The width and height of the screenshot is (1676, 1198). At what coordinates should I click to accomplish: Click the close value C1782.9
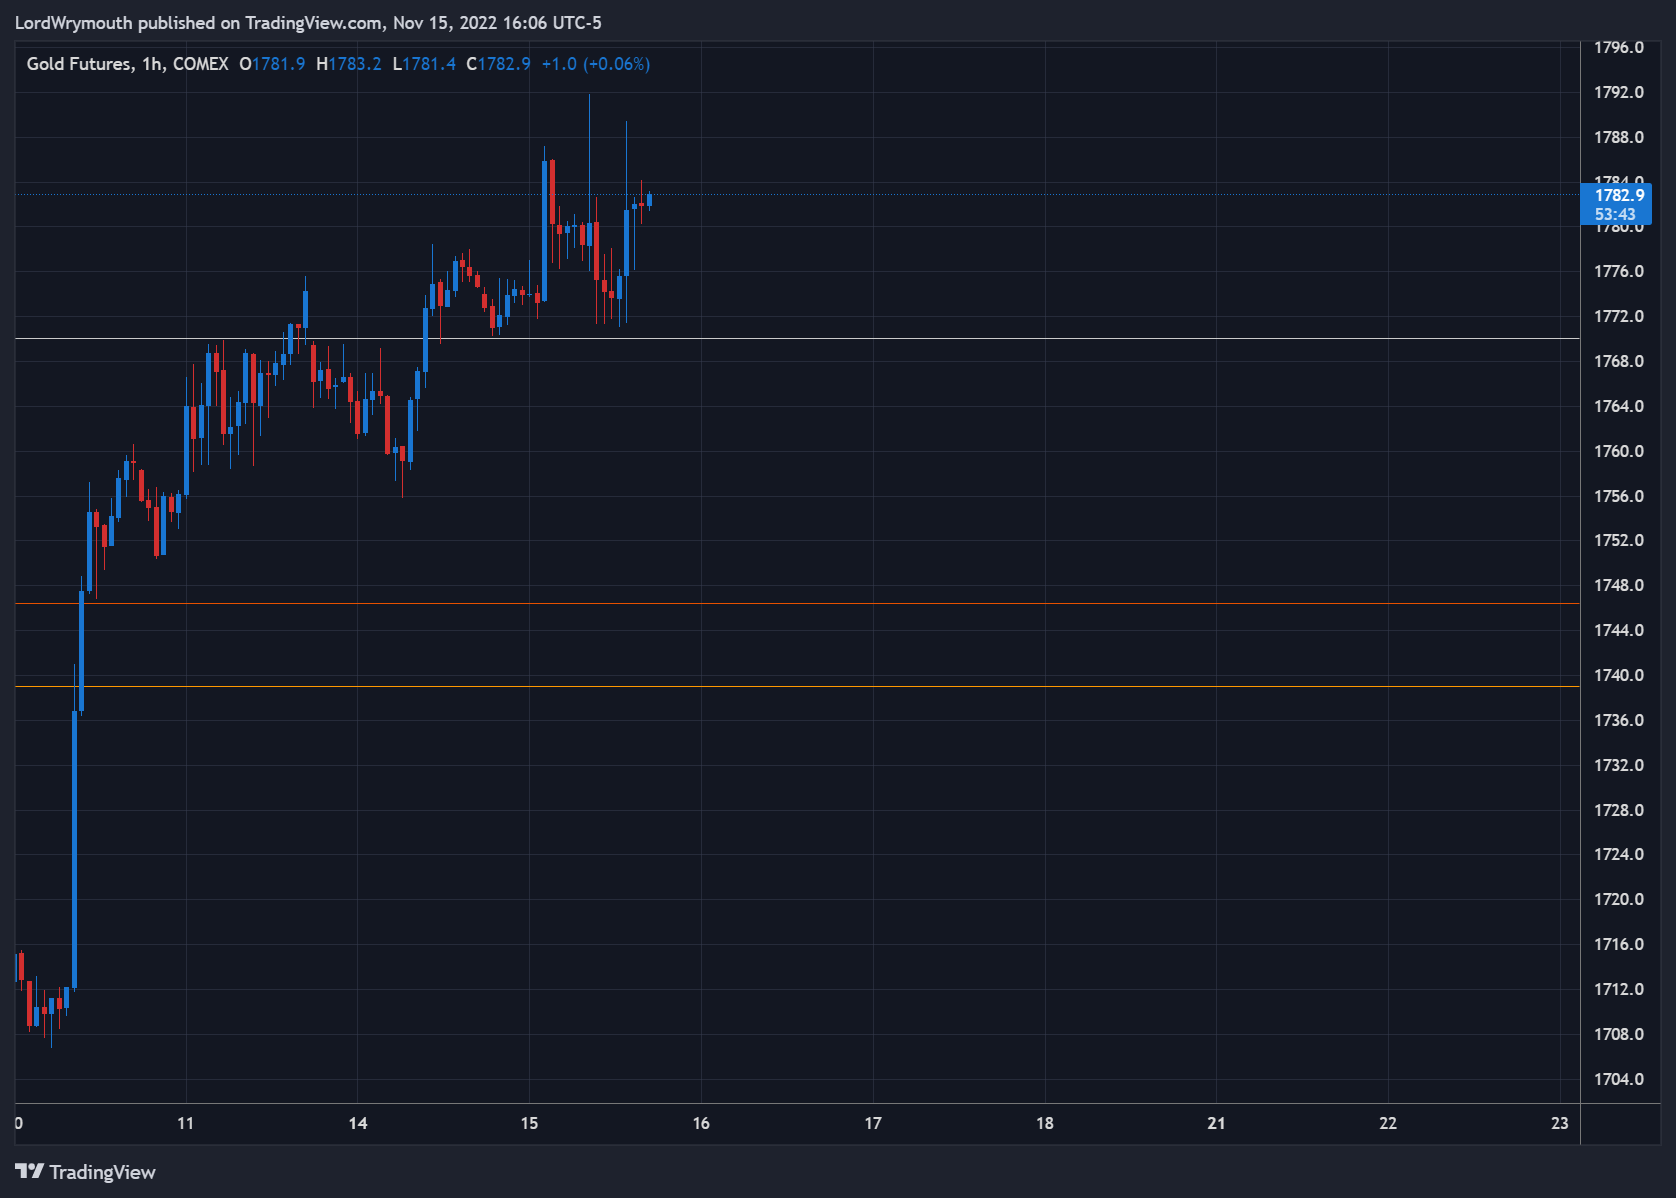pyautogui.click(x=498, y=64)
